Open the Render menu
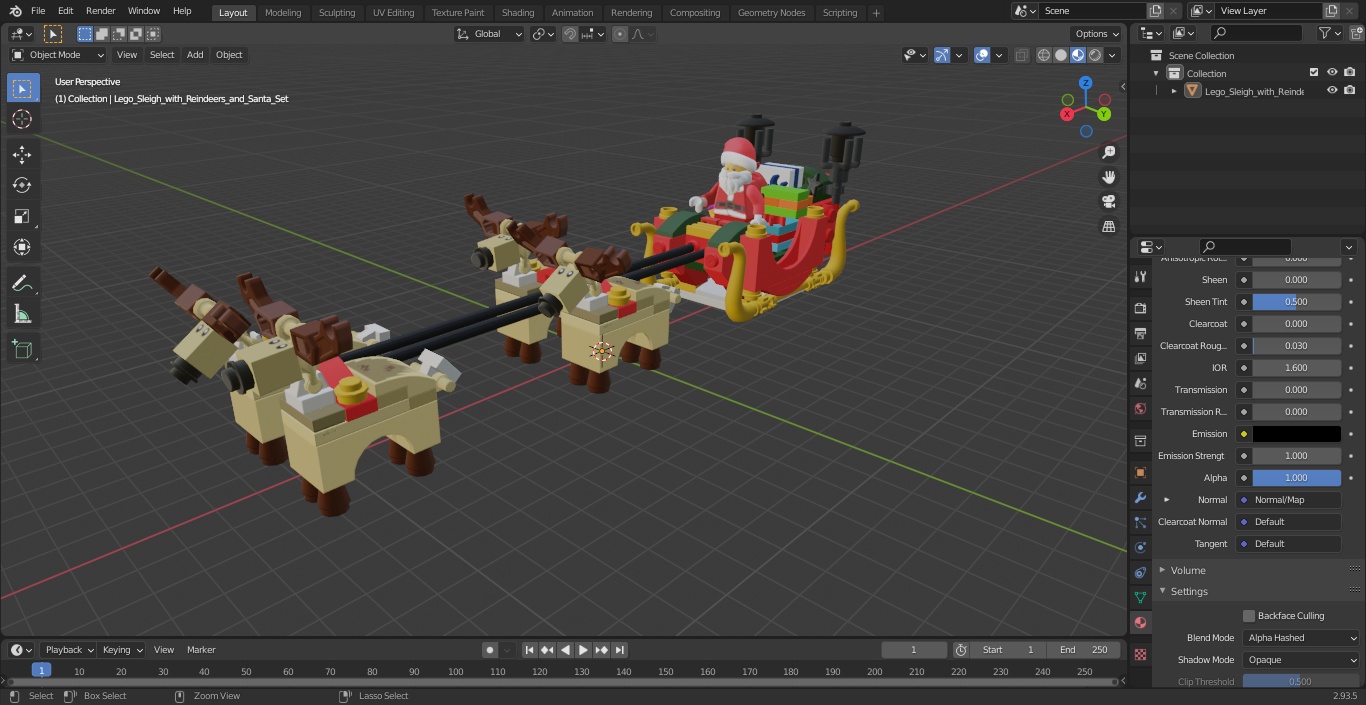Image resolution: width=1366 pixels, height=705 pixels. pos(100,11)
